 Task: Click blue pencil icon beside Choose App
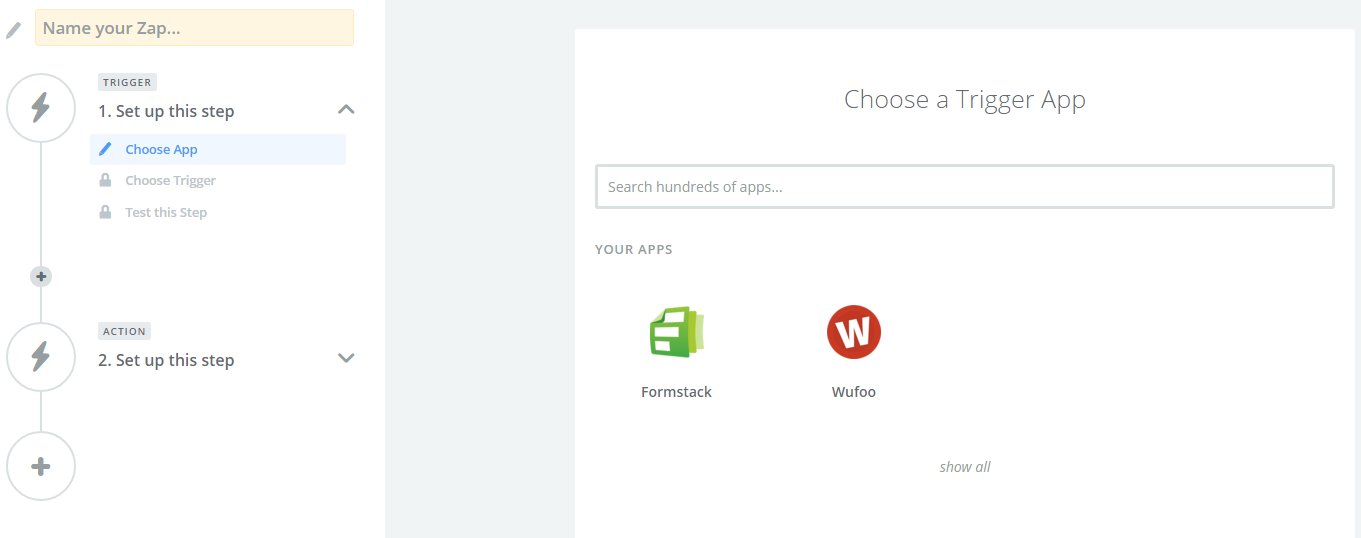[105, 149]
